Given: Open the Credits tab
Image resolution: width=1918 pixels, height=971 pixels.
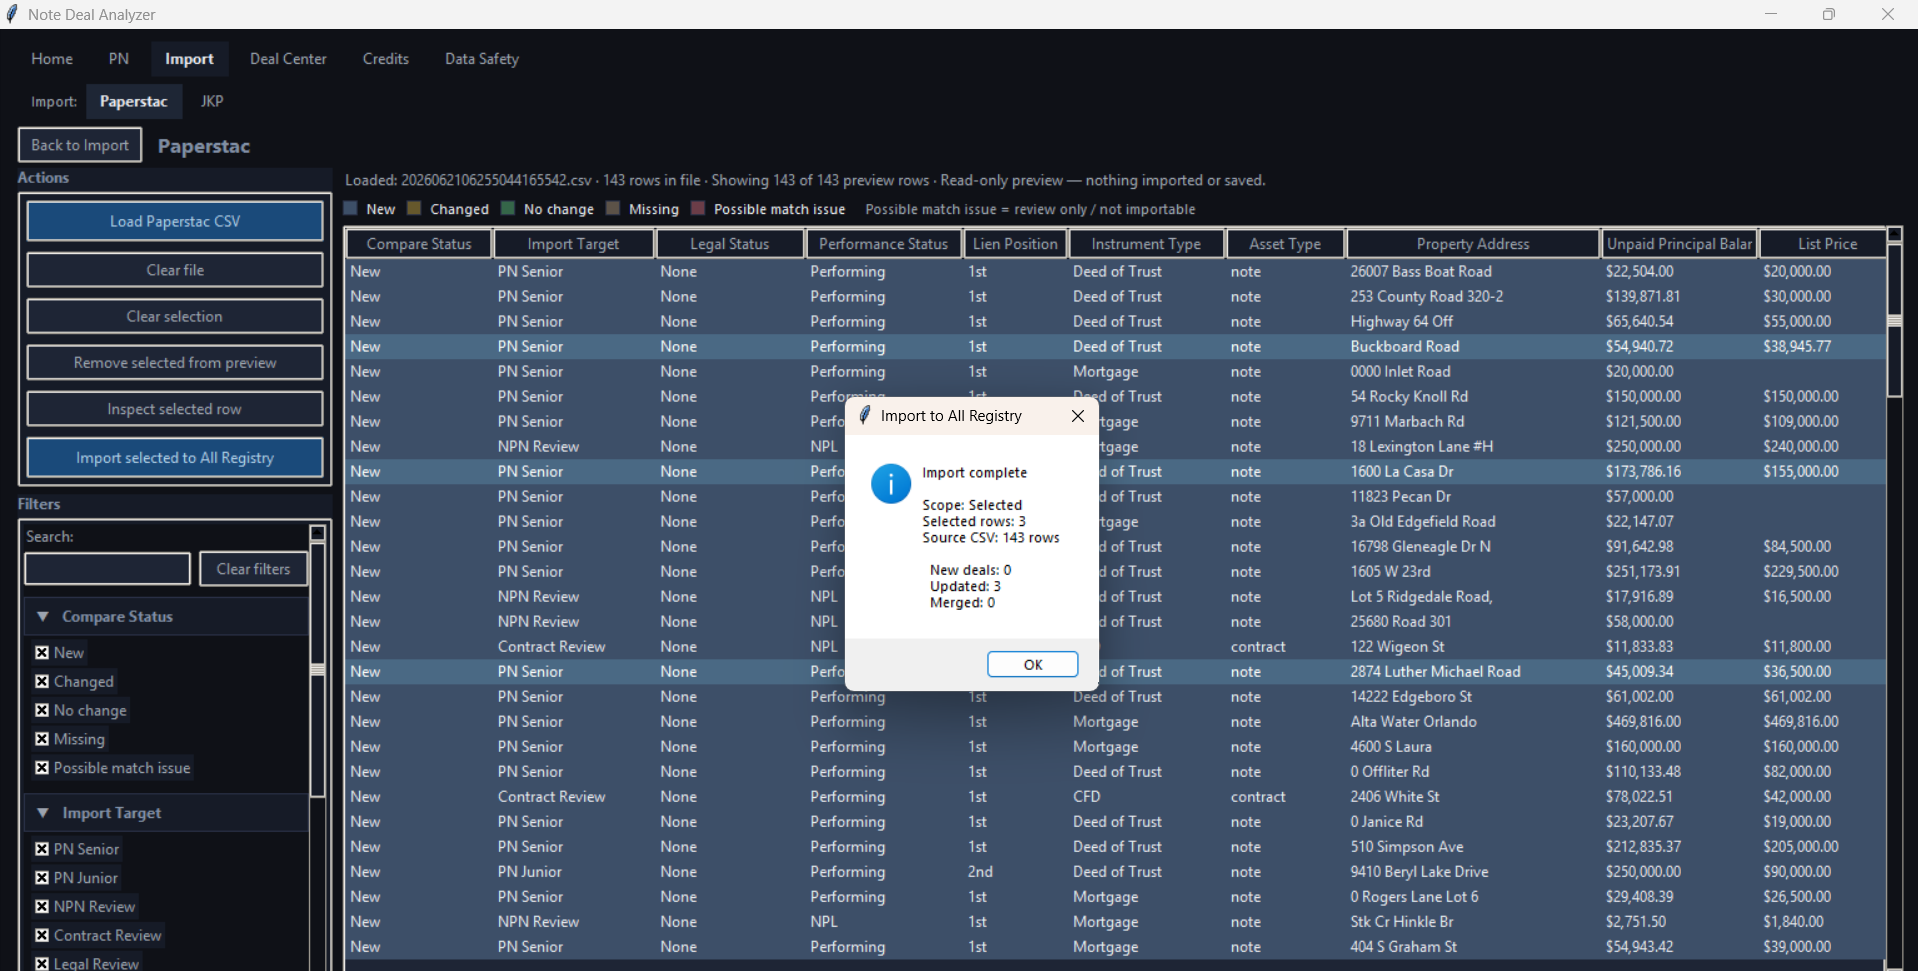Looking at the screenshot, I should pos(386,59).
